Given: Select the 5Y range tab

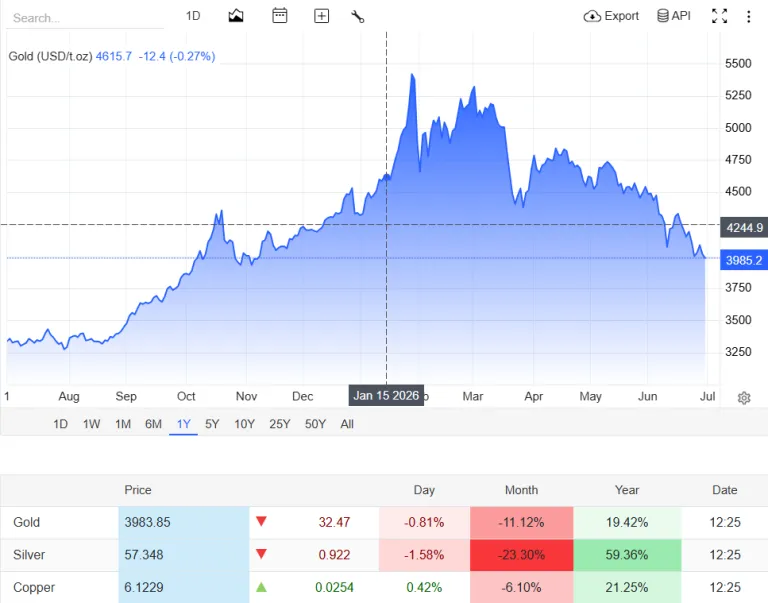Looking at the screenshot, I should click(212, 424).
